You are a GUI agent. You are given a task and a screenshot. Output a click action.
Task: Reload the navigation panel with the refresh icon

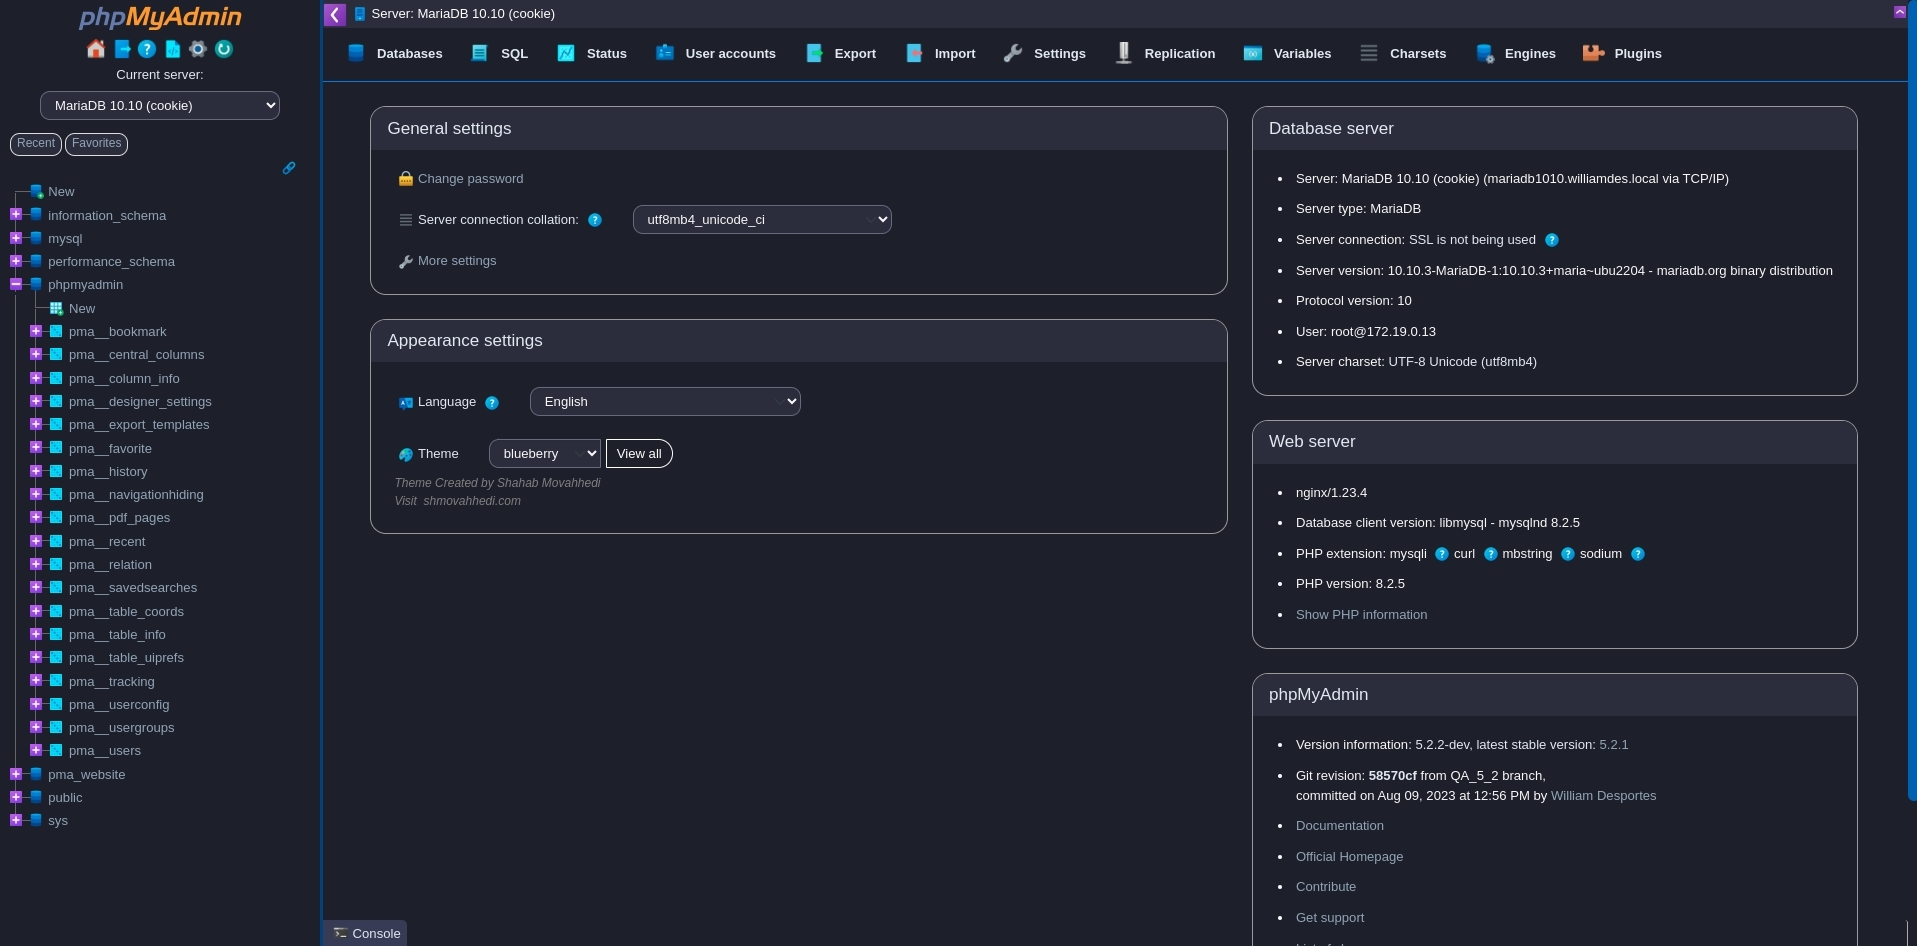(224, 49)
